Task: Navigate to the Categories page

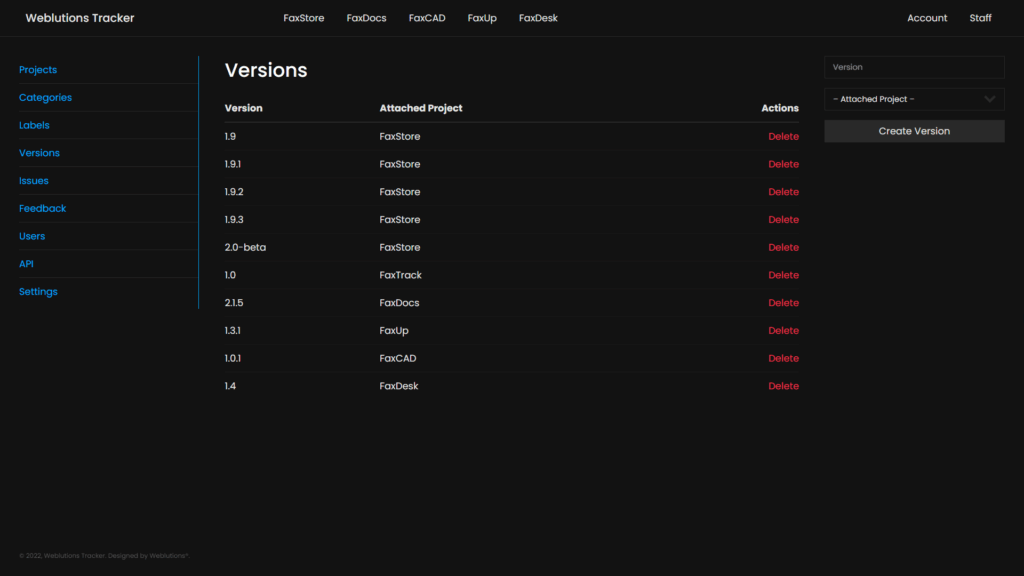Action: tap(45, 97)
